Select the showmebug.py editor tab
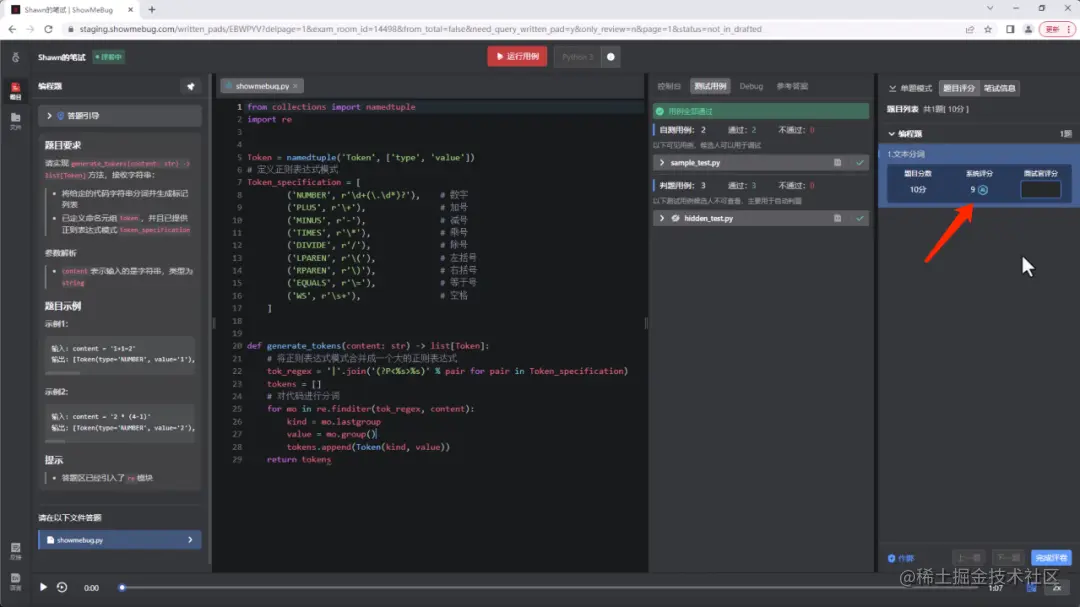The image size is (1080, 607). [x=262, y=86]
